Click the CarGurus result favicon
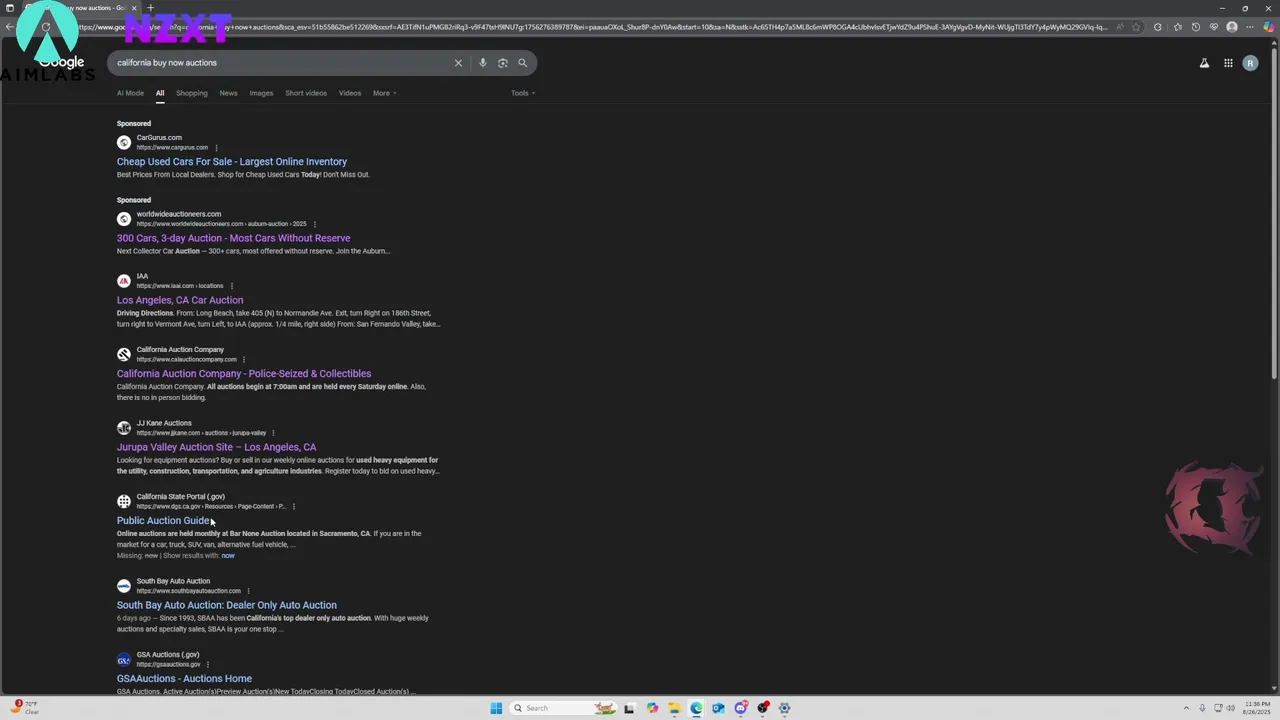1280x720 pixels. [x=124, y=143]
